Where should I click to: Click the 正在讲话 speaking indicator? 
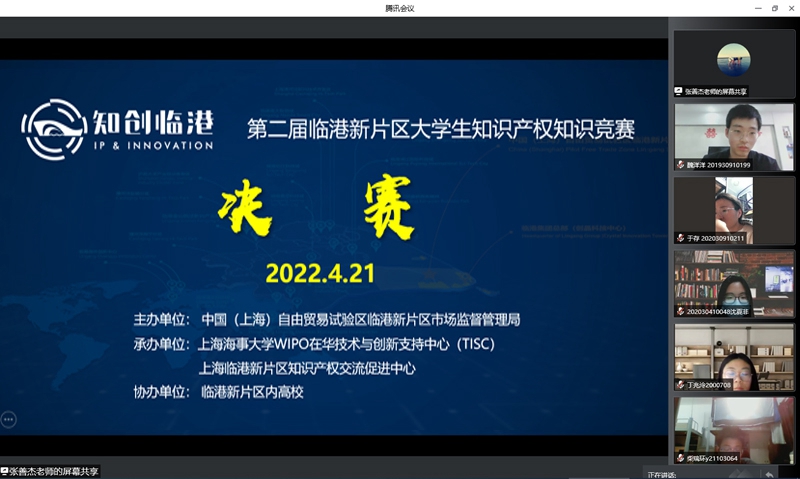pos(662,474)
